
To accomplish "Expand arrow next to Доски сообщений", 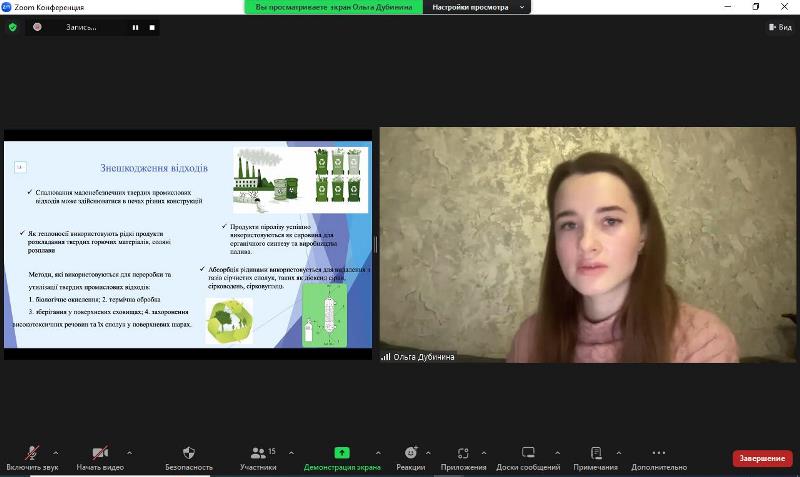I will point(558,453).
